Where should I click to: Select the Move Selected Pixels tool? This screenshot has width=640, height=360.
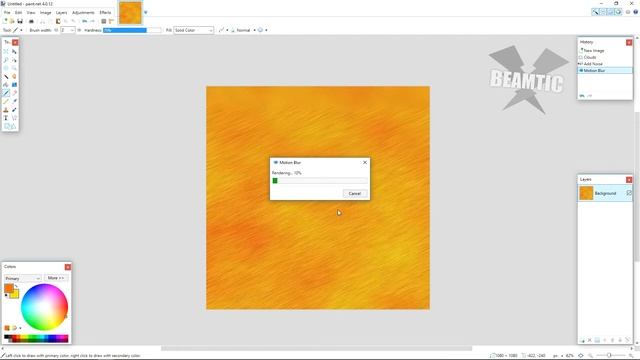pyautogui.click(x=14, y=51)
